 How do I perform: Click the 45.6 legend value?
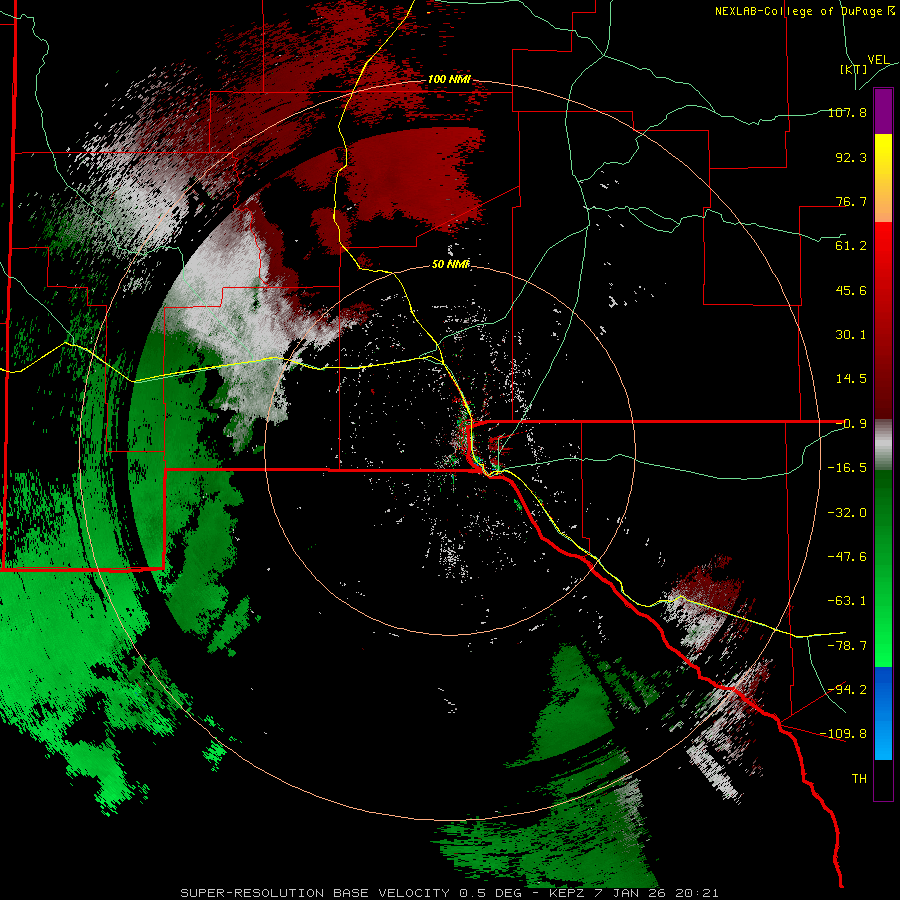pyautogui.click(x=851, y=290)
